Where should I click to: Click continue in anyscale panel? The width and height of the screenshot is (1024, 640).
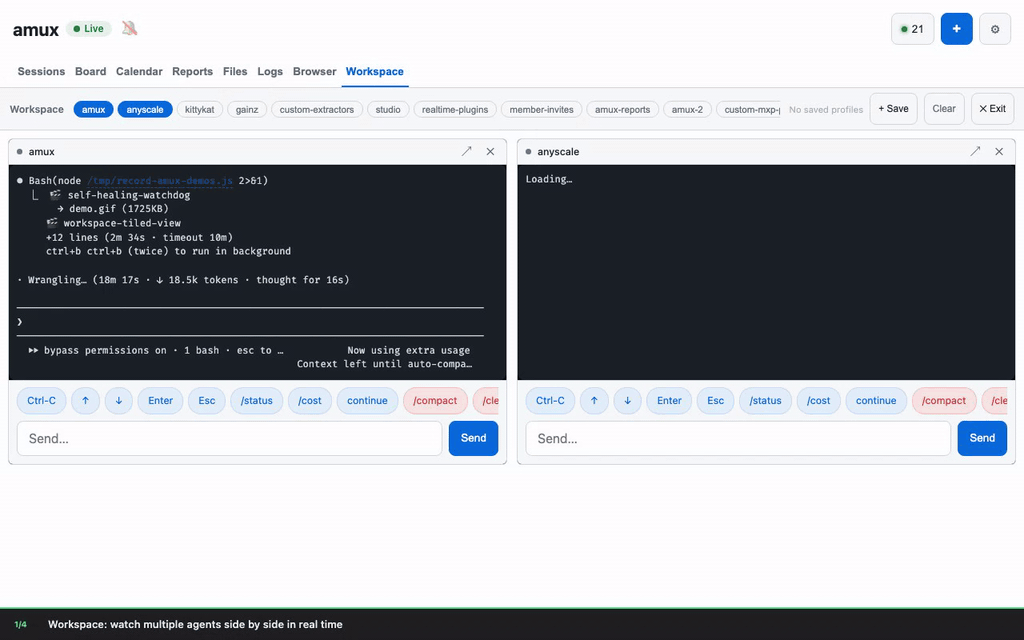pos(876,400)
